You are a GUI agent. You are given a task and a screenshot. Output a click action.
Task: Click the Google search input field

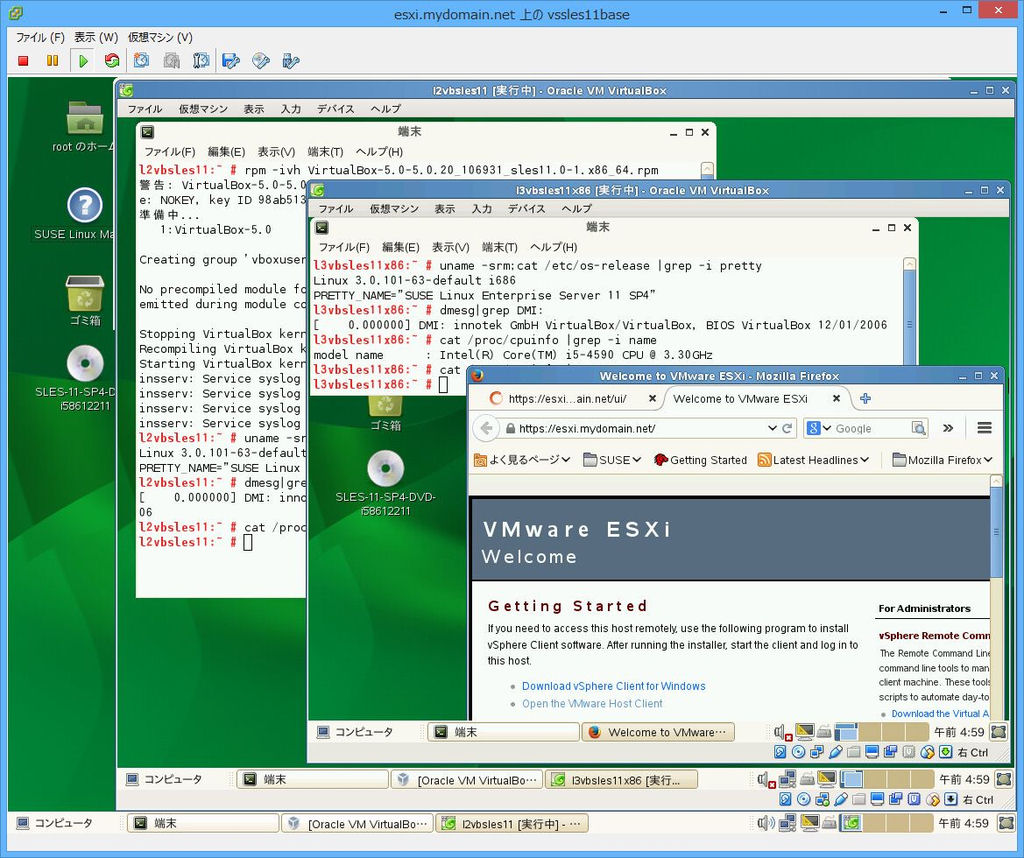click(871, 428)
